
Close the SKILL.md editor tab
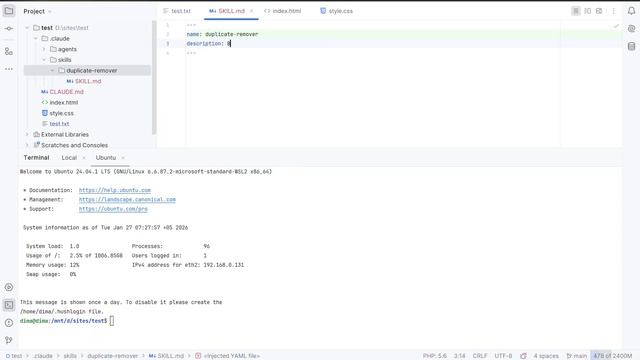pos(251,11)
